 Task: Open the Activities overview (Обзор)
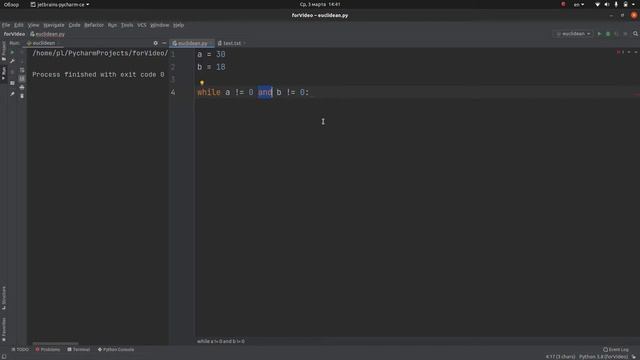11,4
